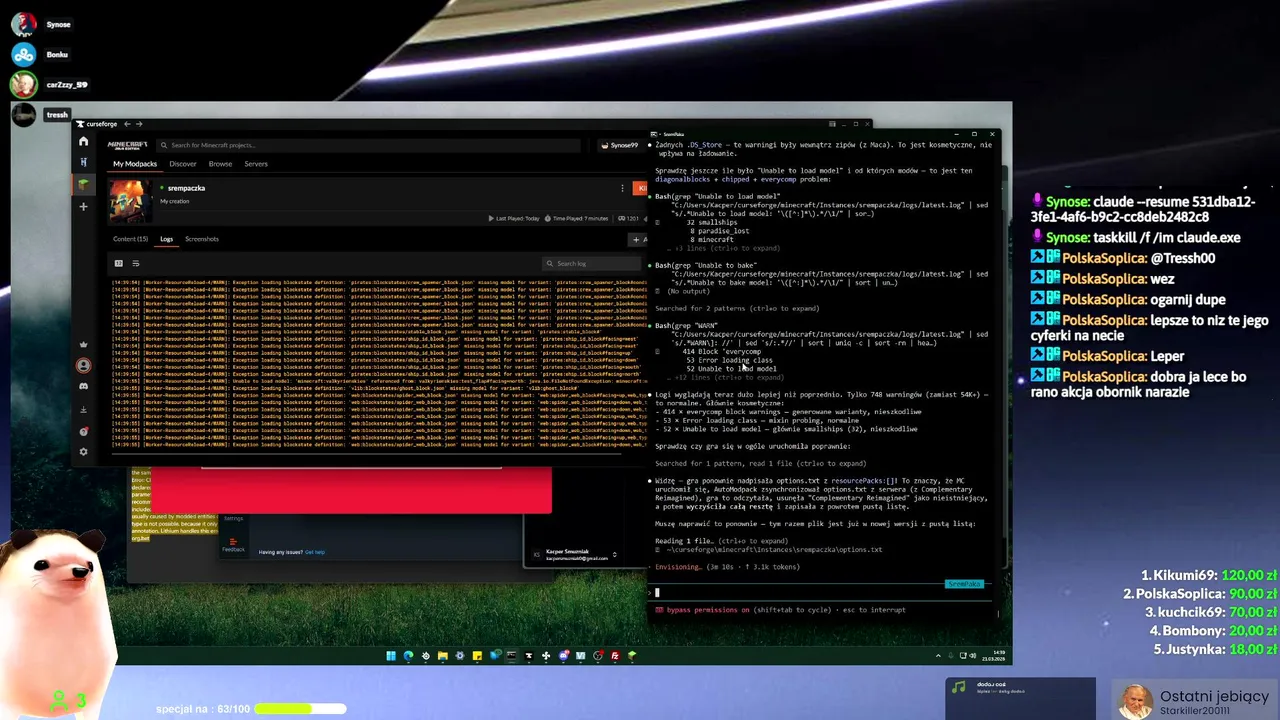This screenshot has height=720, width=1280.
Task: Follow the Get help link
Action: 315,552
